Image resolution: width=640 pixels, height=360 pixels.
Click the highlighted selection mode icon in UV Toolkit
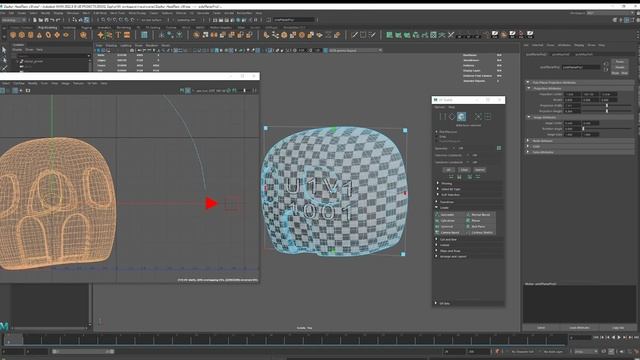(461, 117)
